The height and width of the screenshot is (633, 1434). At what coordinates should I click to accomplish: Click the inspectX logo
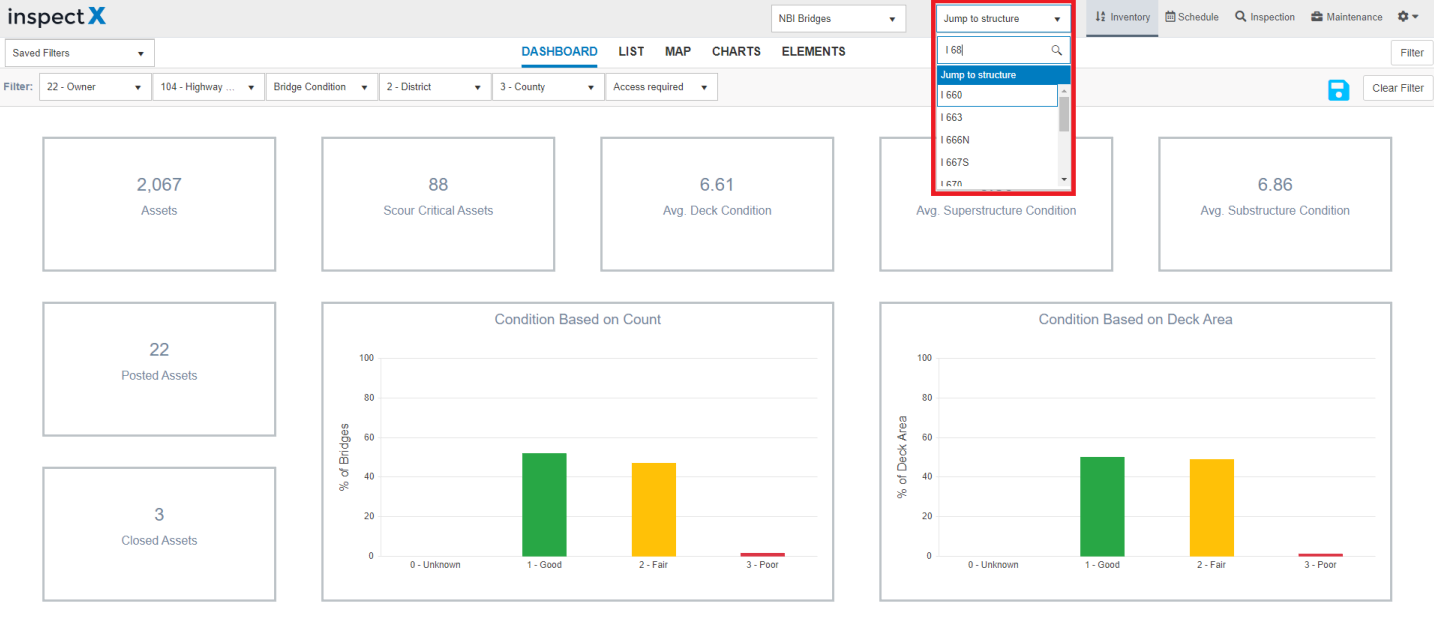(x=57, y=17)
